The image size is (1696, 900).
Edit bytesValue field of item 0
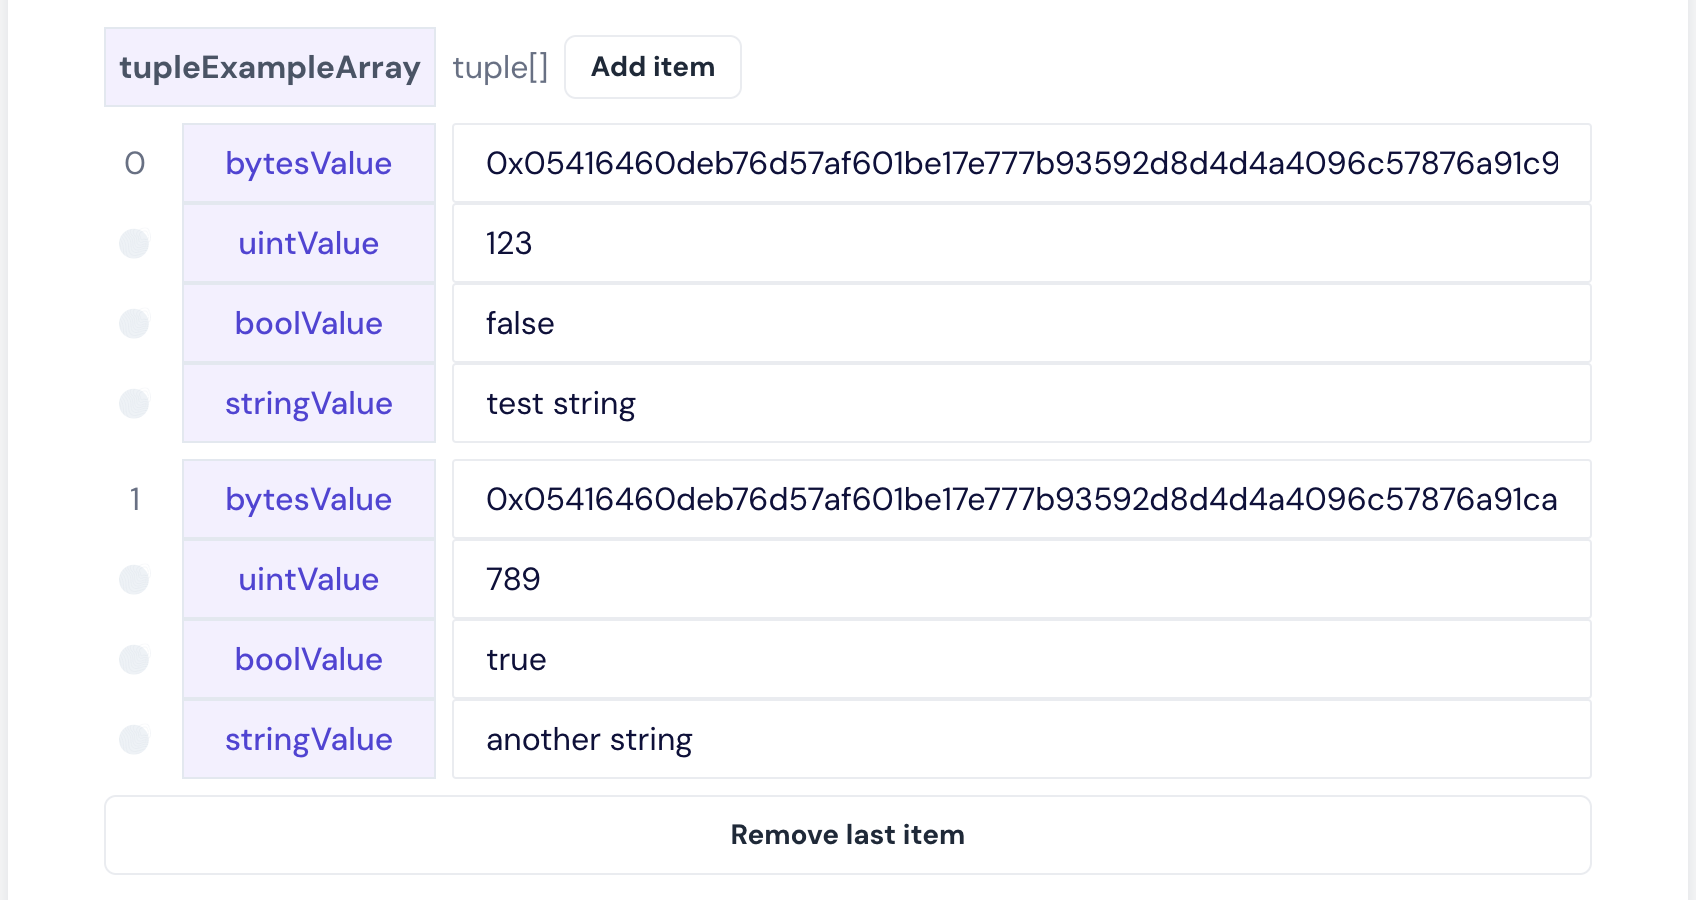coord(1022,163)
